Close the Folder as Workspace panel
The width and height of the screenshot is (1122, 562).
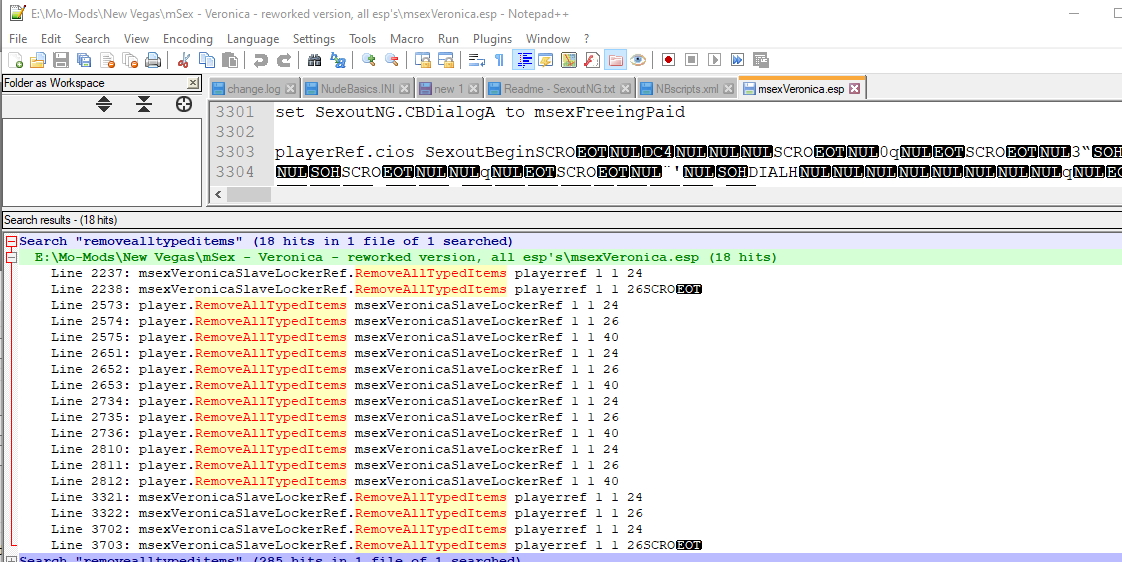point(193,83)
